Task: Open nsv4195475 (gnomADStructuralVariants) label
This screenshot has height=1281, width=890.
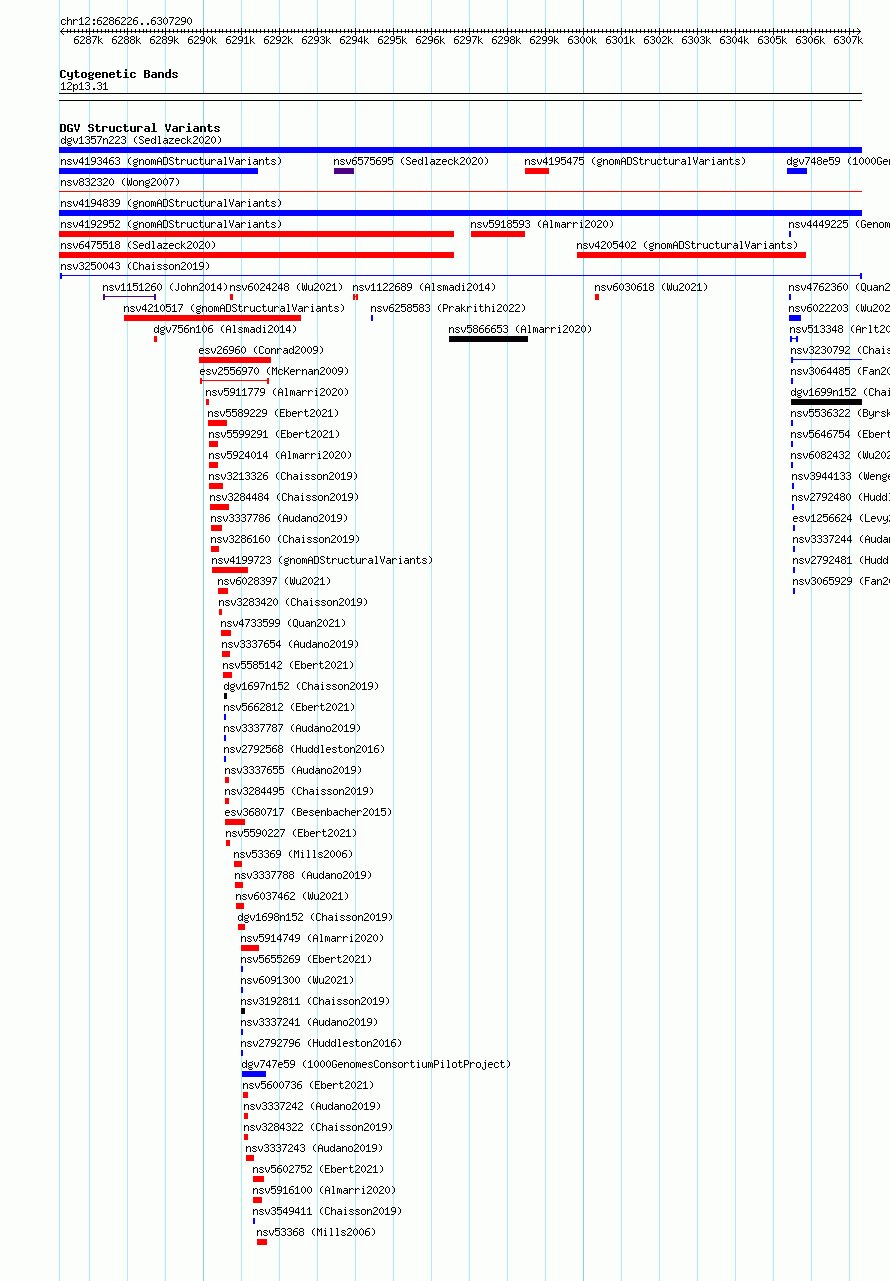Action: tap(635, 161)
